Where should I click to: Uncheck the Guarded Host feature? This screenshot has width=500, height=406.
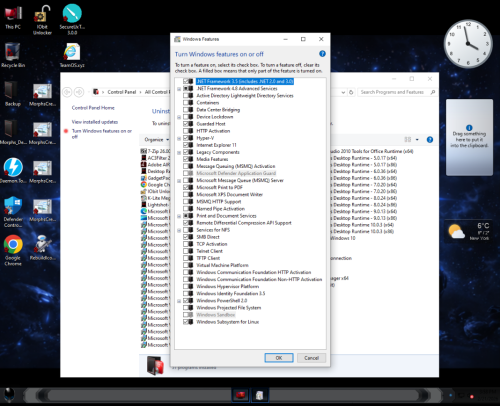[186, 124]
